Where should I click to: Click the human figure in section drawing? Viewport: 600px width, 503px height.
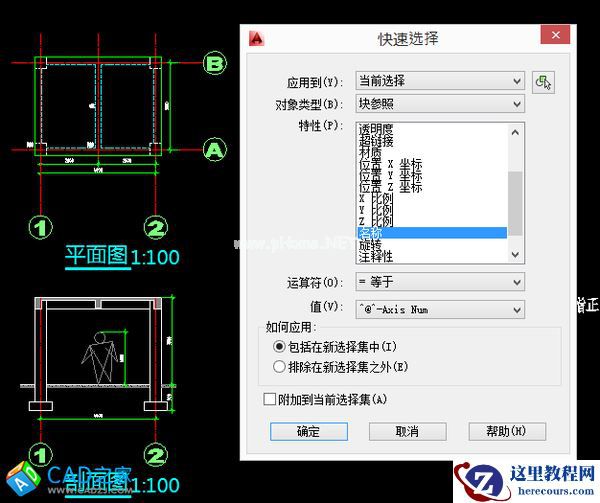99,358
